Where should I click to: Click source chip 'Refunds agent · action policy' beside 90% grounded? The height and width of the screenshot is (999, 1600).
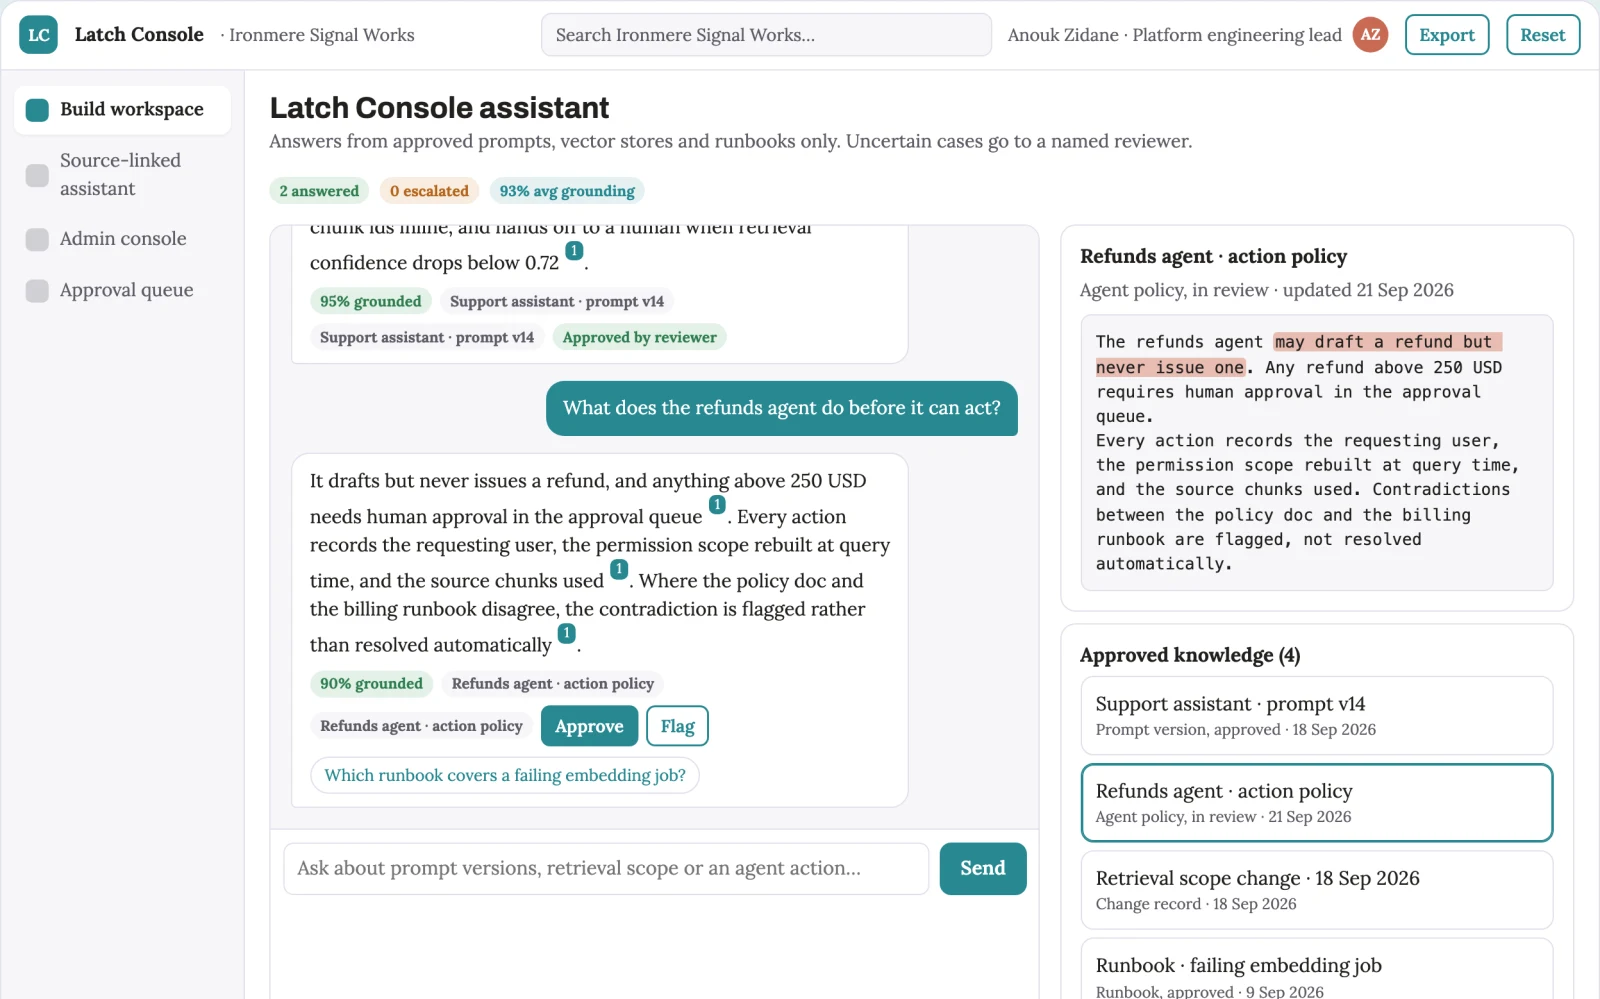point(553,684)
